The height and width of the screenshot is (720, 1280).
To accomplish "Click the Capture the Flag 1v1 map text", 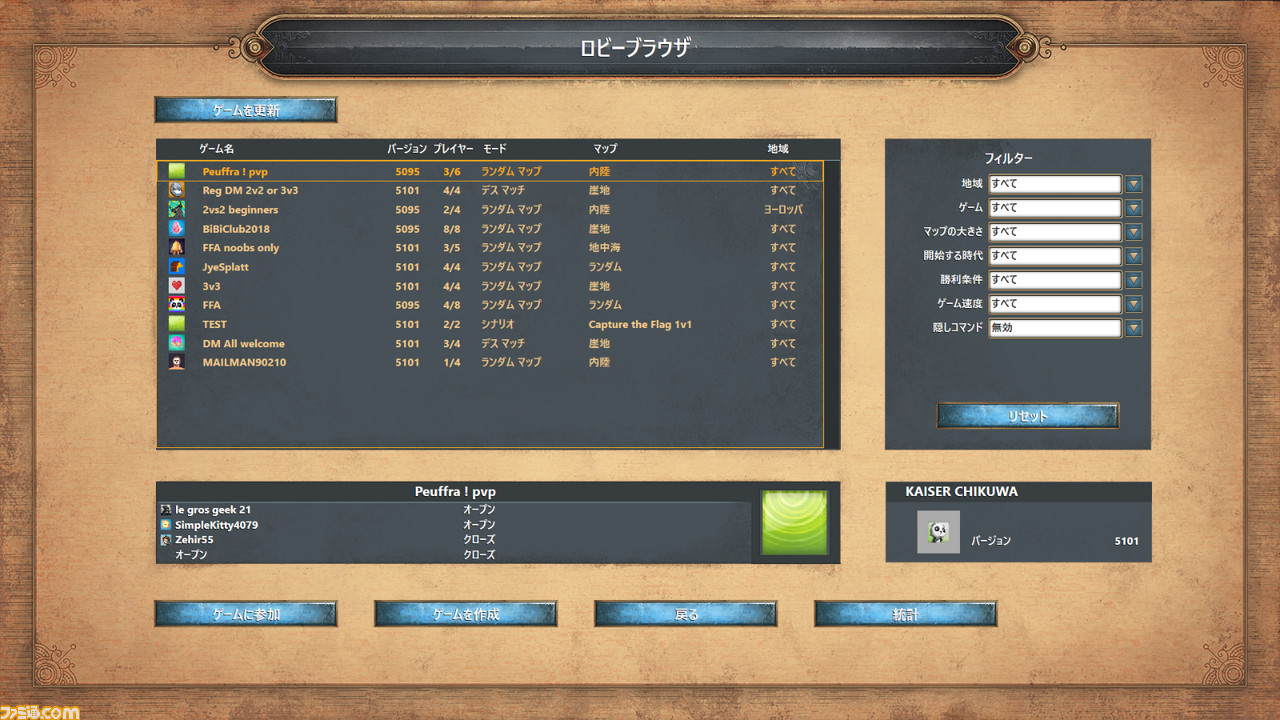I will coord(640,324).
